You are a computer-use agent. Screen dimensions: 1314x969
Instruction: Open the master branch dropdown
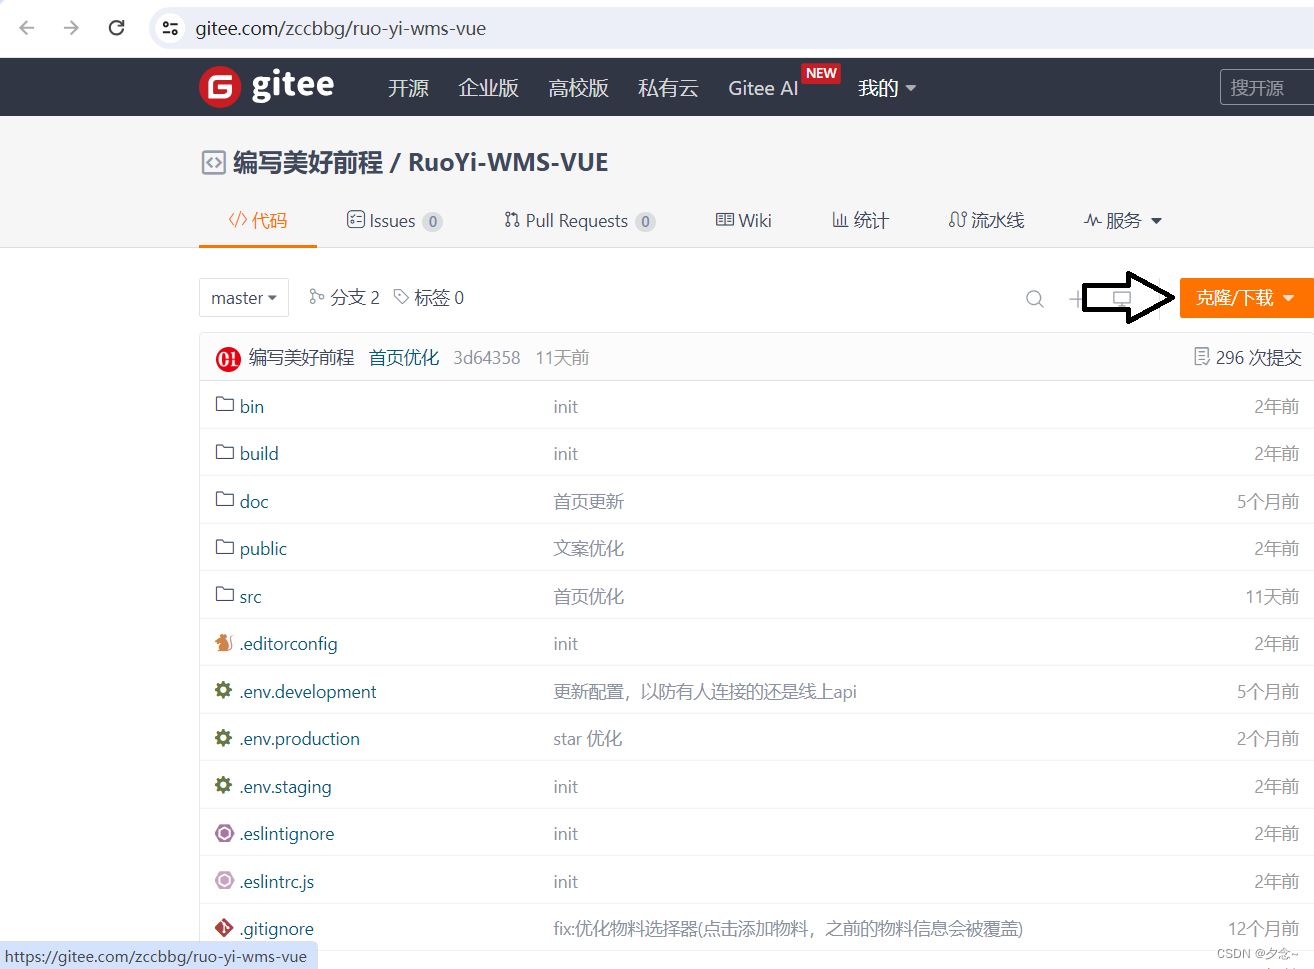click(x=244, y=298)
